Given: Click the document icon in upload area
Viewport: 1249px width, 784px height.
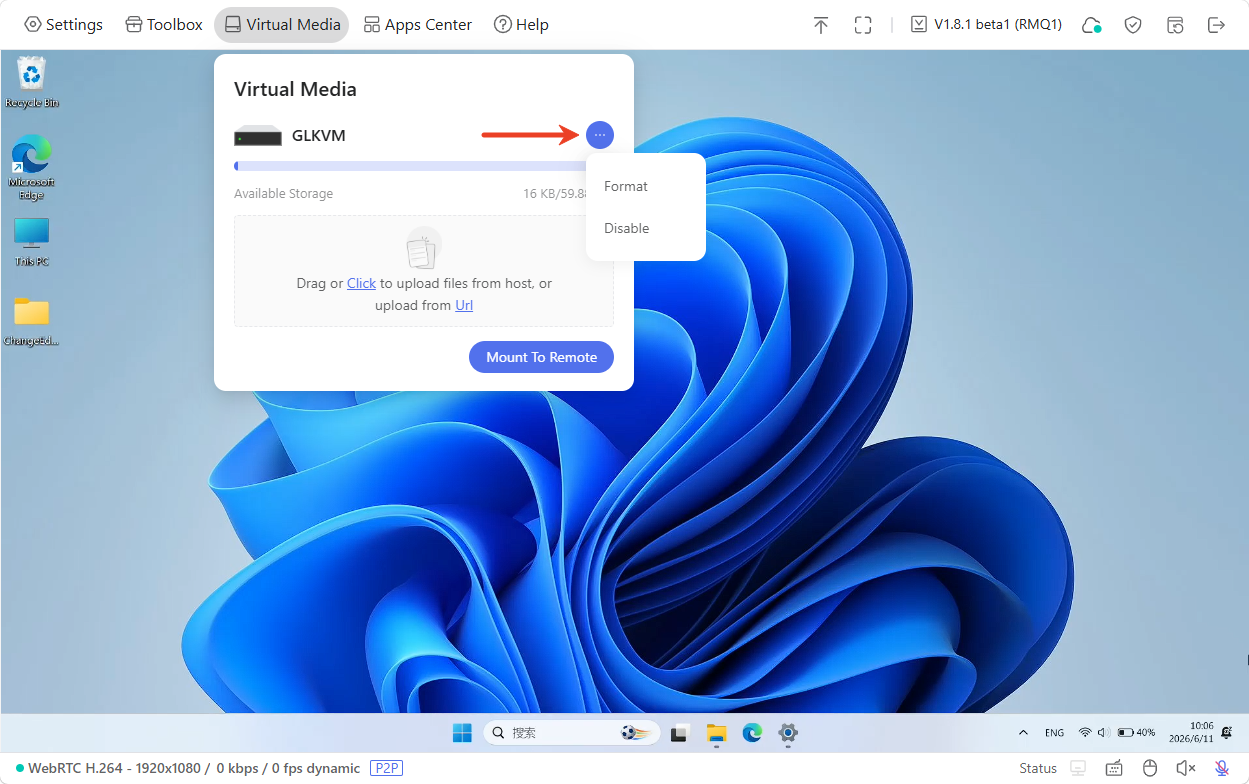Looking at the screenshot, I should (x=423, y=249).
